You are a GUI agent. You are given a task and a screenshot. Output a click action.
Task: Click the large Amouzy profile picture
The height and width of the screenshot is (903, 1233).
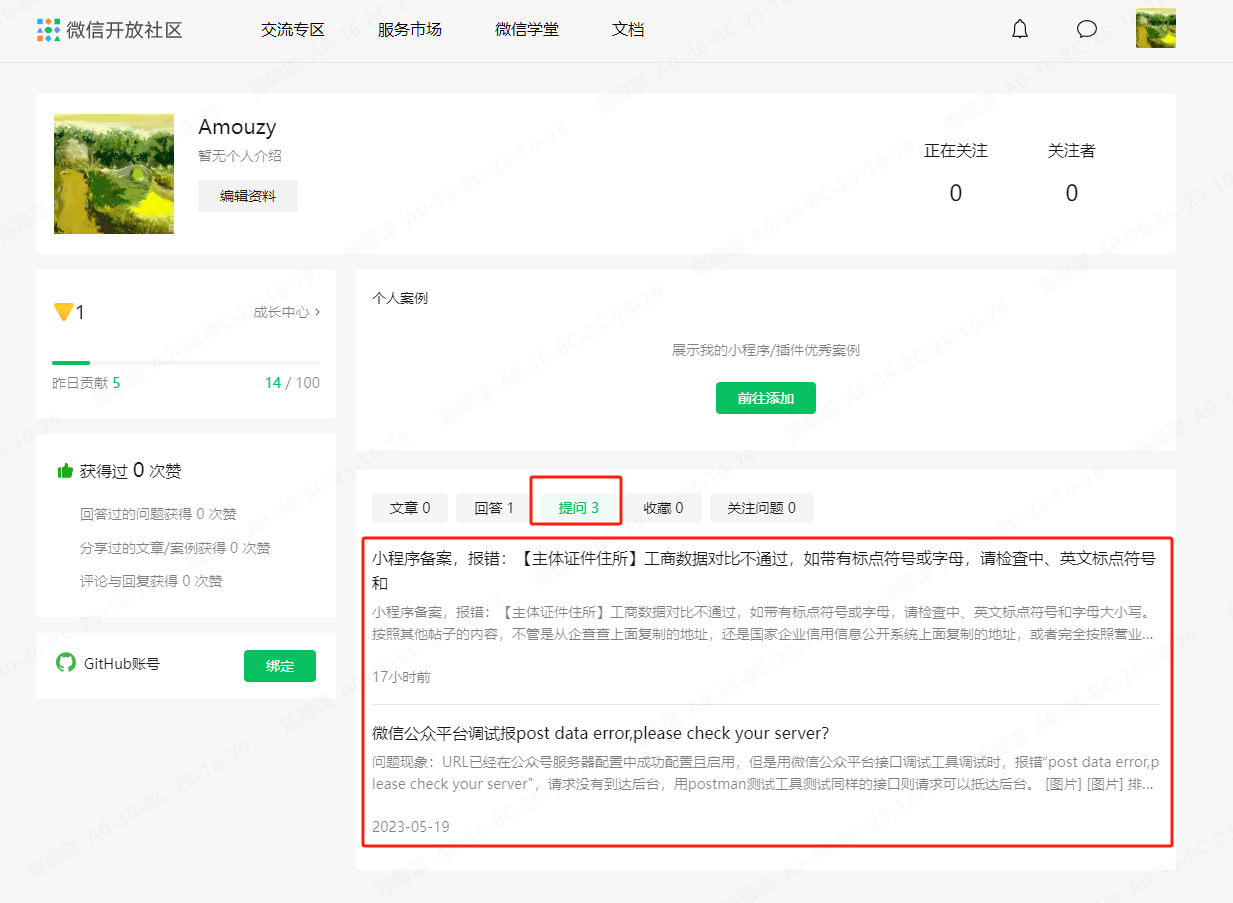(114, 174)
